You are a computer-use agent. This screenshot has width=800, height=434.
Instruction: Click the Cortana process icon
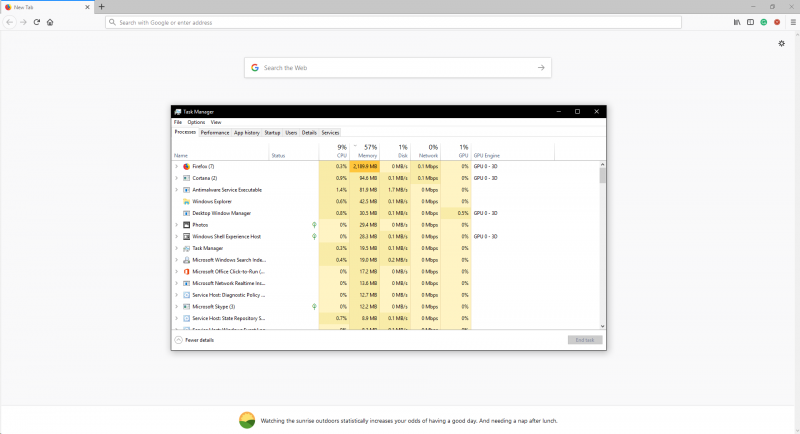click(187, 178)
